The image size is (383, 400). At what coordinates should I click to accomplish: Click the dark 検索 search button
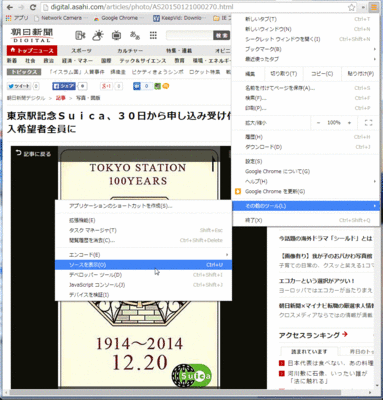pos(221,35)
